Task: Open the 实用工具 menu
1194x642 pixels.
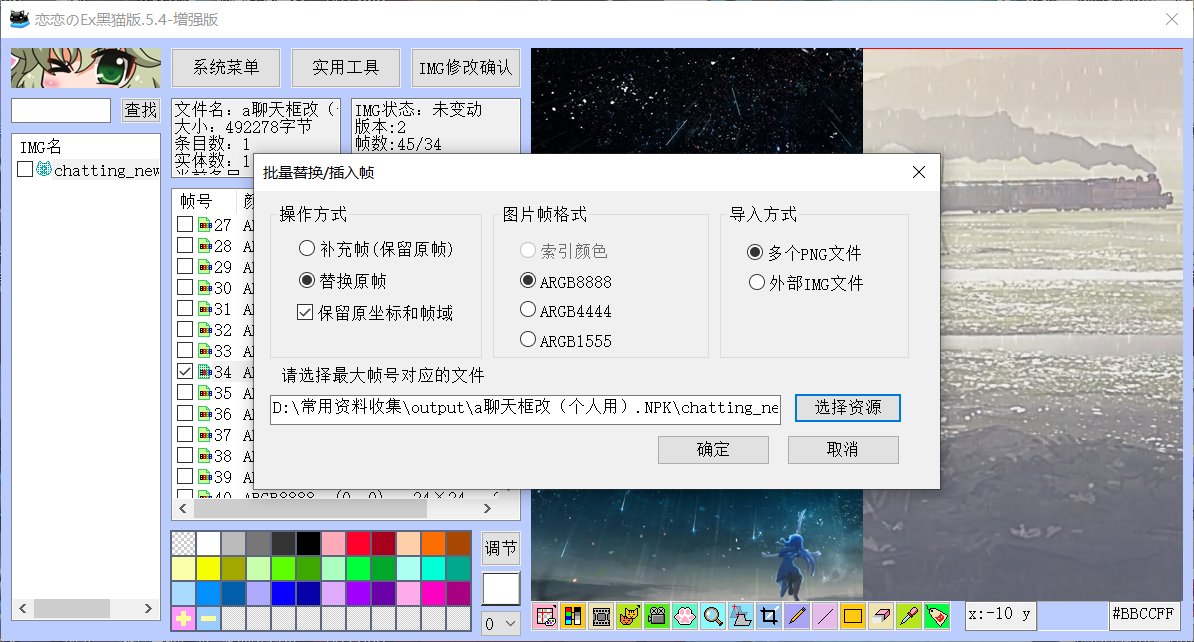Action: pyautogui.click(x=346, y=68)
